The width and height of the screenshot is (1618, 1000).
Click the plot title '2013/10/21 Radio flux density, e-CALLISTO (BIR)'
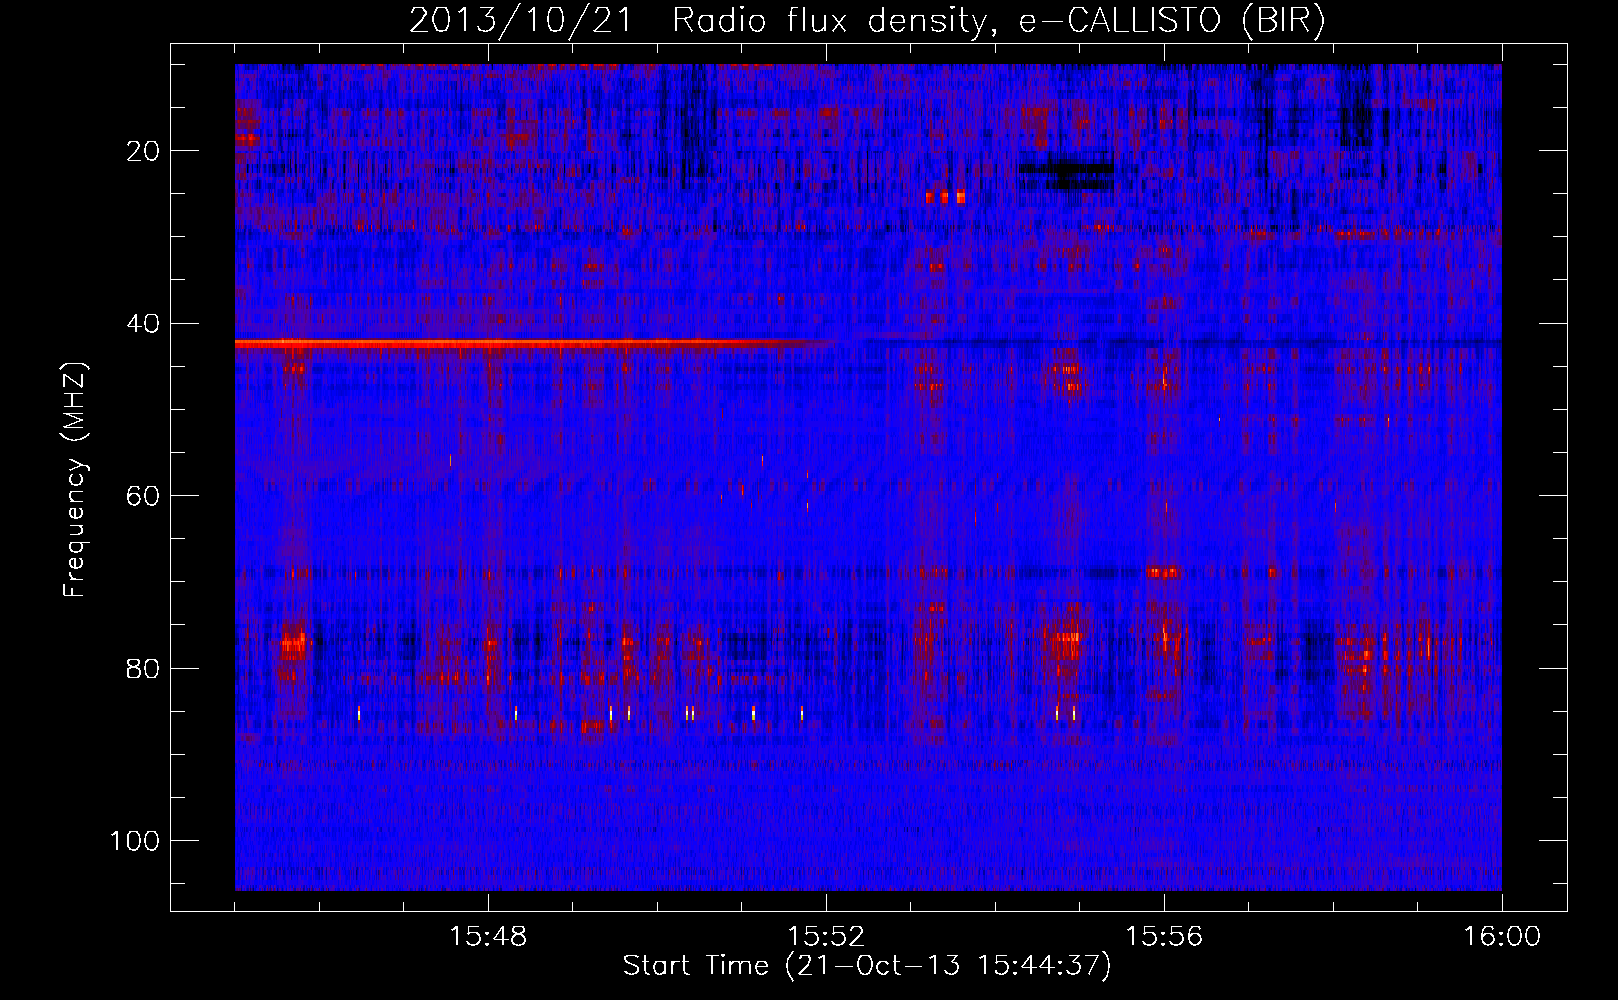pos(868,20)
